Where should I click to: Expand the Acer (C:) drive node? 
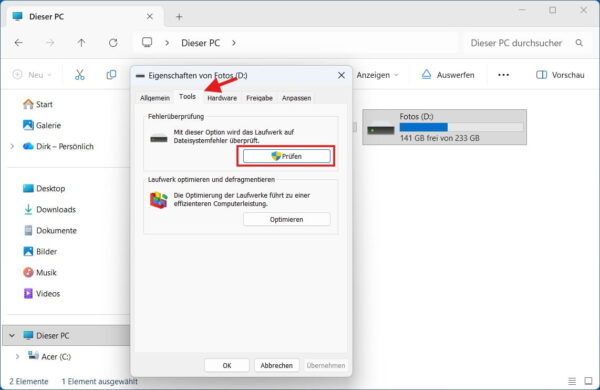coord(17,356)
